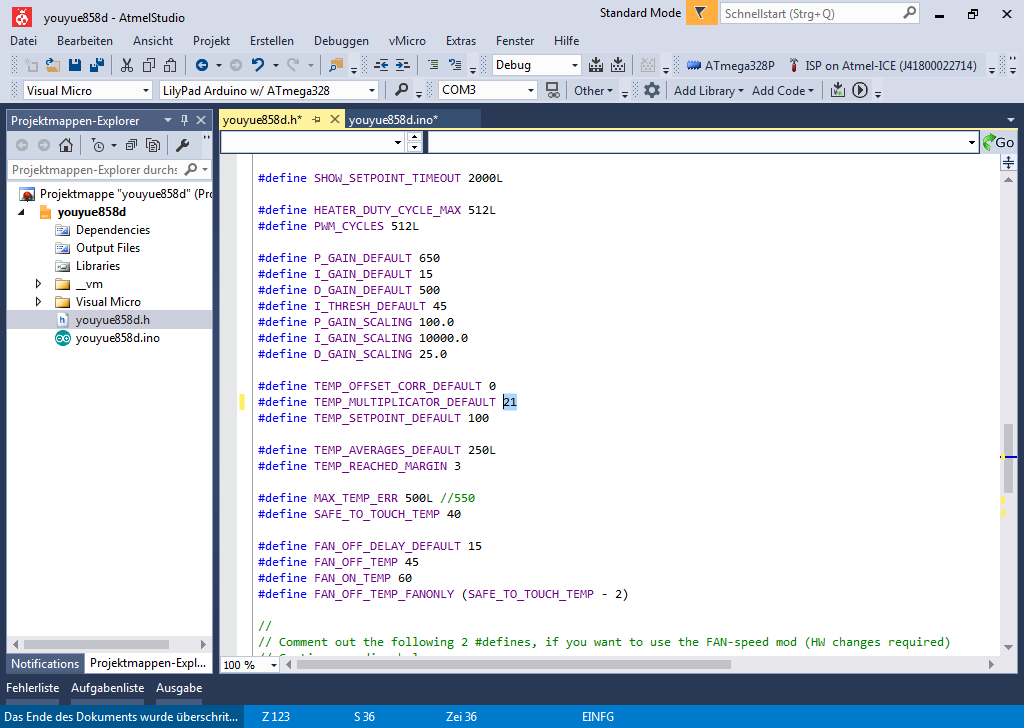This screenshot has width=1024, height=728.
Task: Open the Fehlerliste panel tab
Action: click(x=33, y=688)
